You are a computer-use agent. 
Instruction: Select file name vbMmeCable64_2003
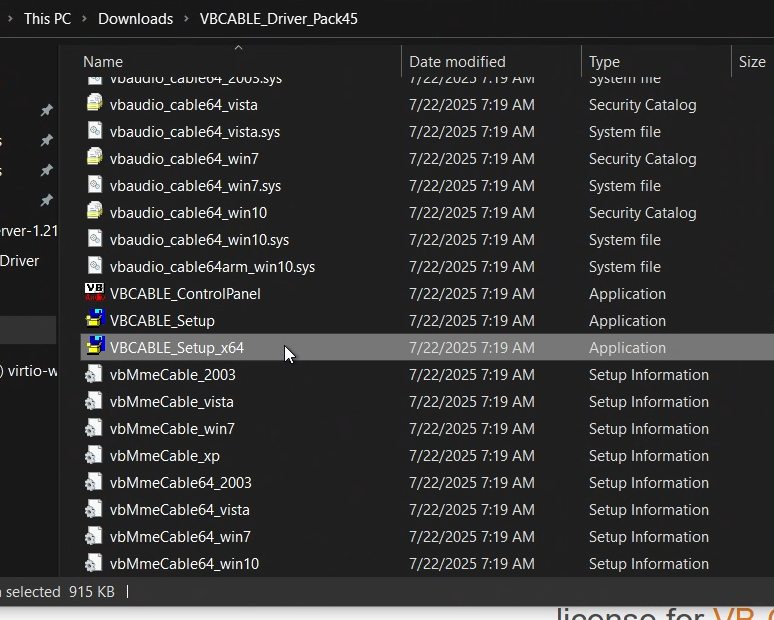[181, 482]
